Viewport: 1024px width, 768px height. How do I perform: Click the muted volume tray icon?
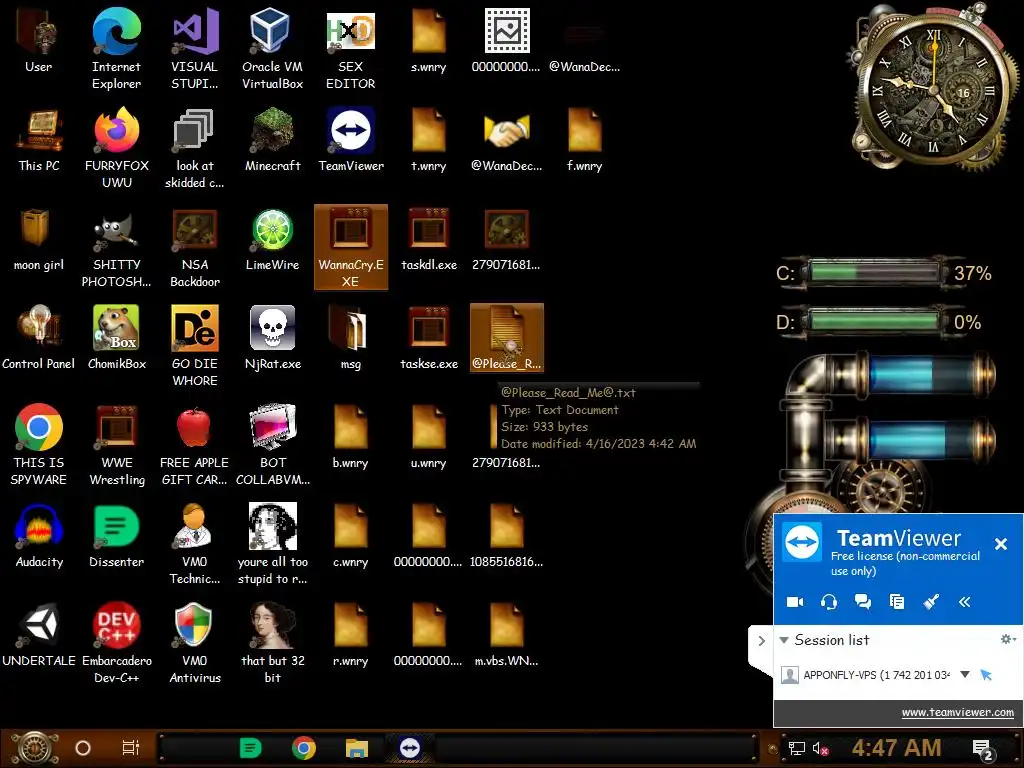[820, 748]
